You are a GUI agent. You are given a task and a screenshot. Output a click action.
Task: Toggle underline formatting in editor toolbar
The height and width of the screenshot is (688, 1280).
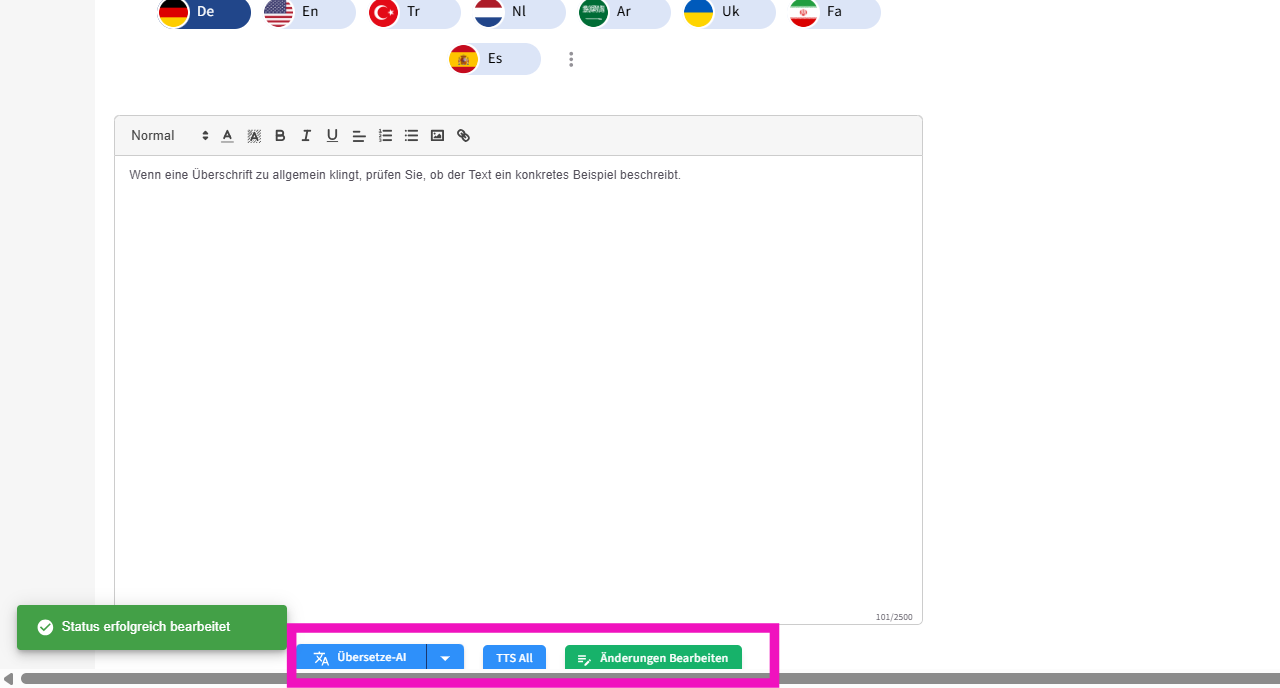[332, 136]
